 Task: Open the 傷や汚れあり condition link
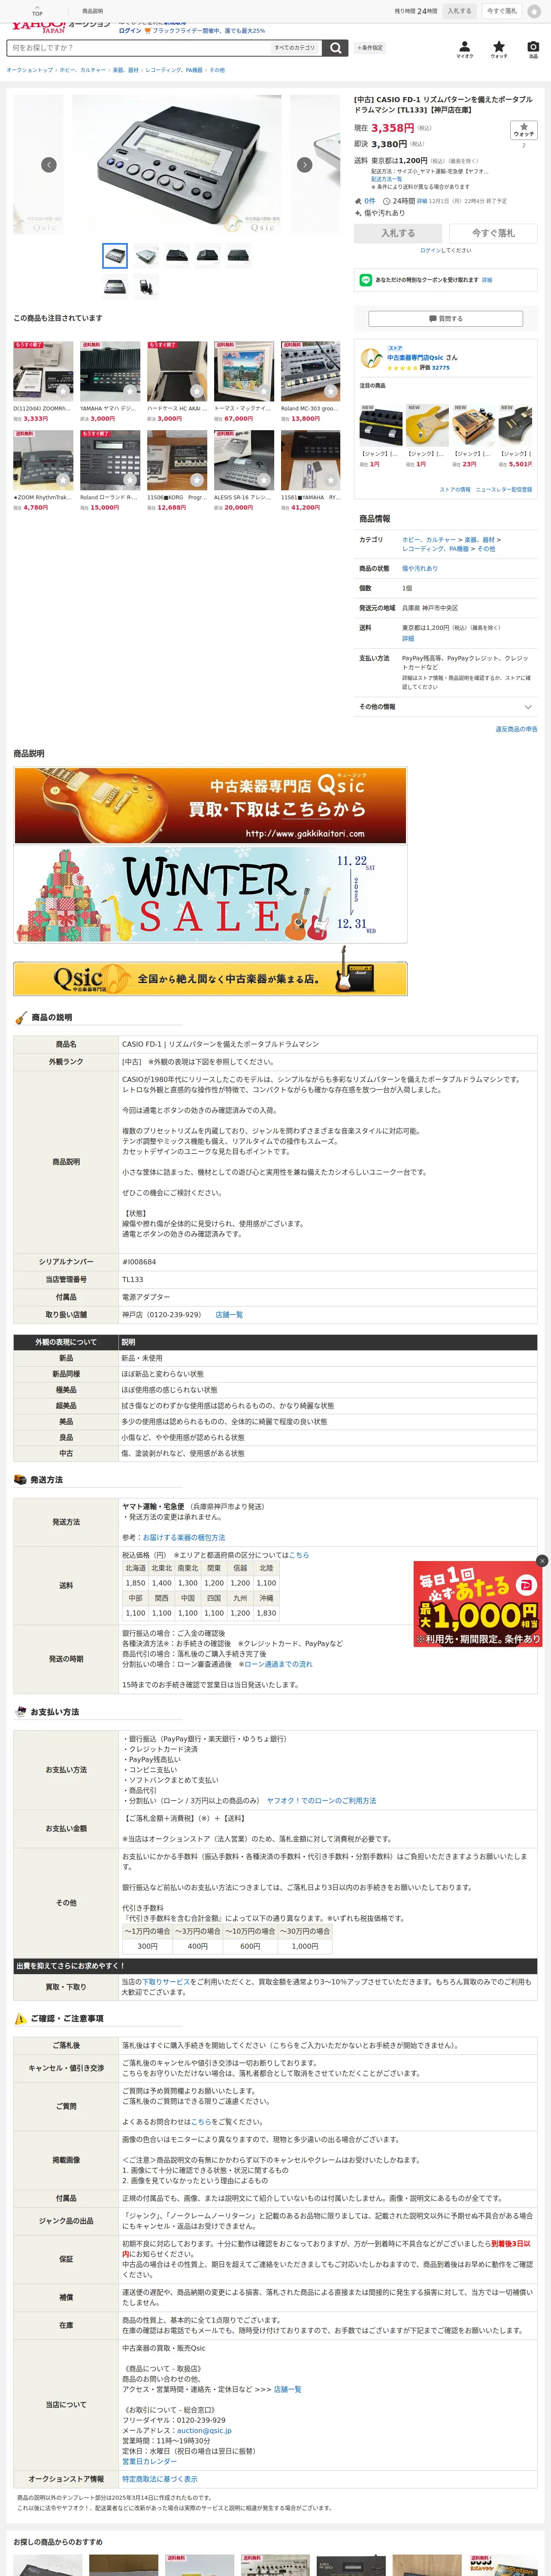(420, 568)
